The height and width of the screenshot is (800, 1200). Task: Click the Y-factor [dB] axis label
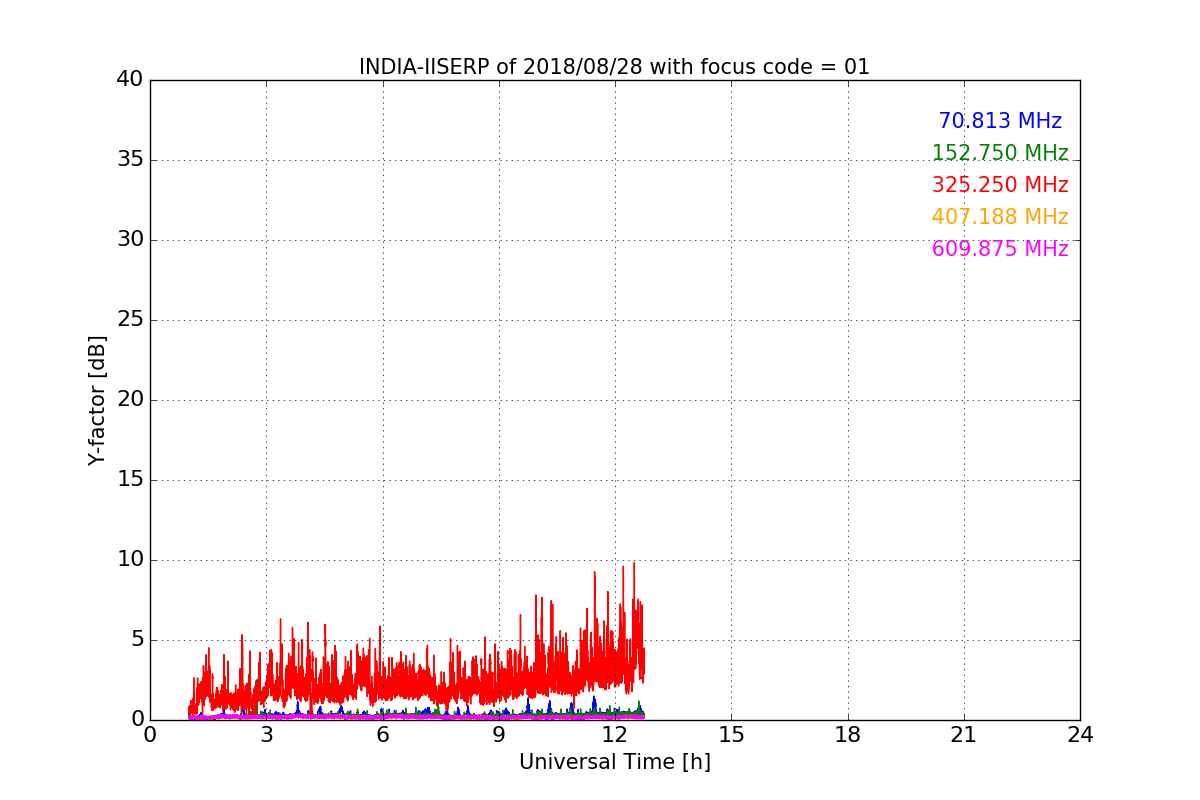pyautogui.click(x=97, y=400)
